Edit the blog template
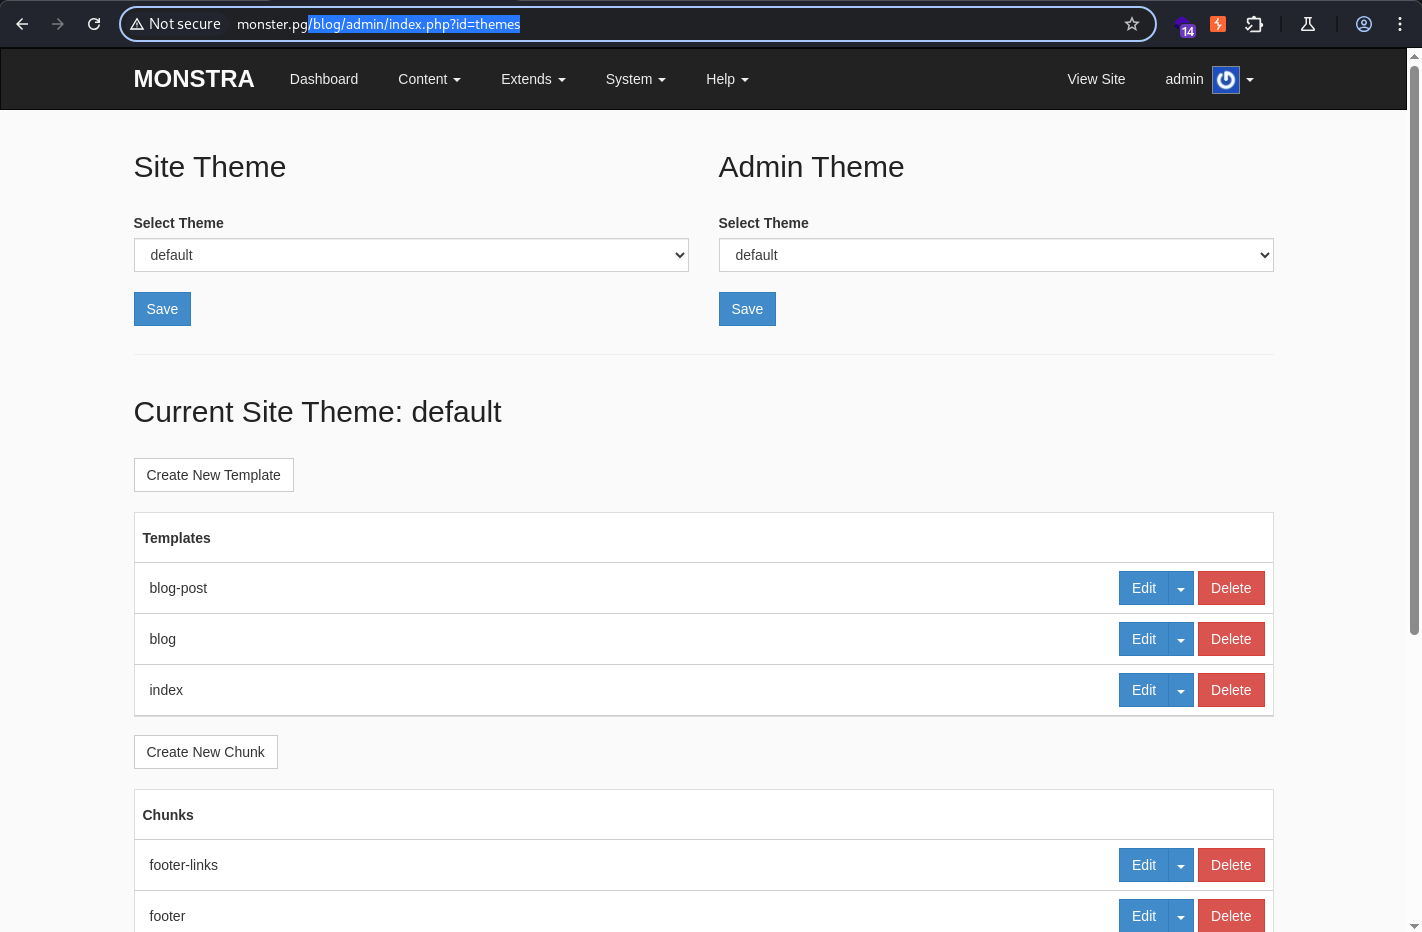The width and height of the screenshot is (1422, 932). (x=1144, y=639)
